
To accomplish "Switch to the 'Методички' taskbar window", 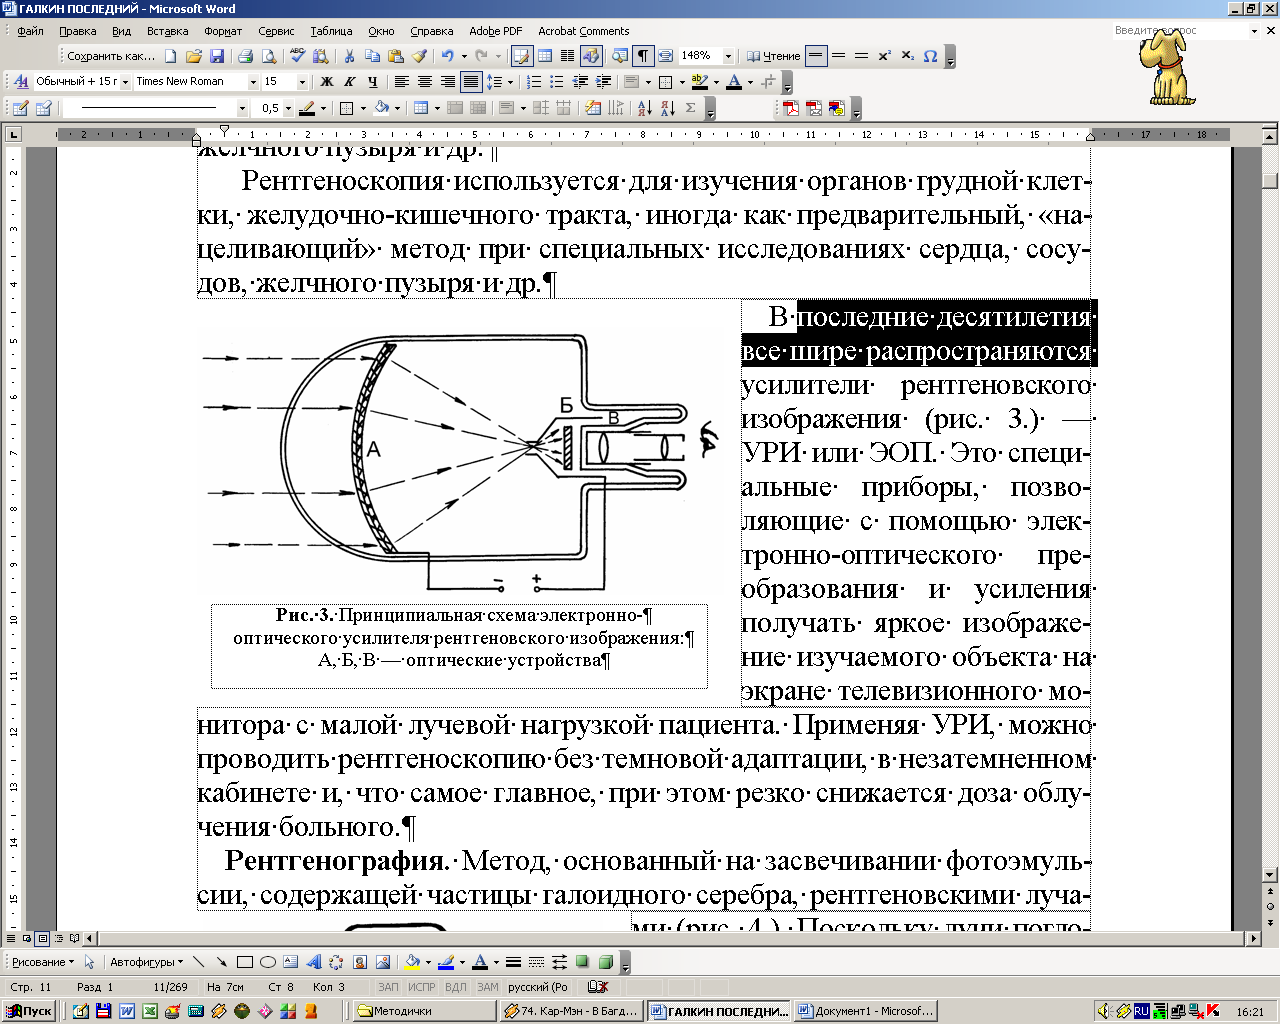I will pos(424,1011).
